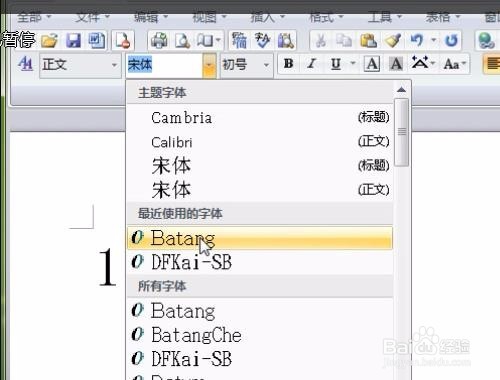Select Calibri (正文) theme font
The height and width of the screenshot is (380, 500).
(x=260, y=142)
